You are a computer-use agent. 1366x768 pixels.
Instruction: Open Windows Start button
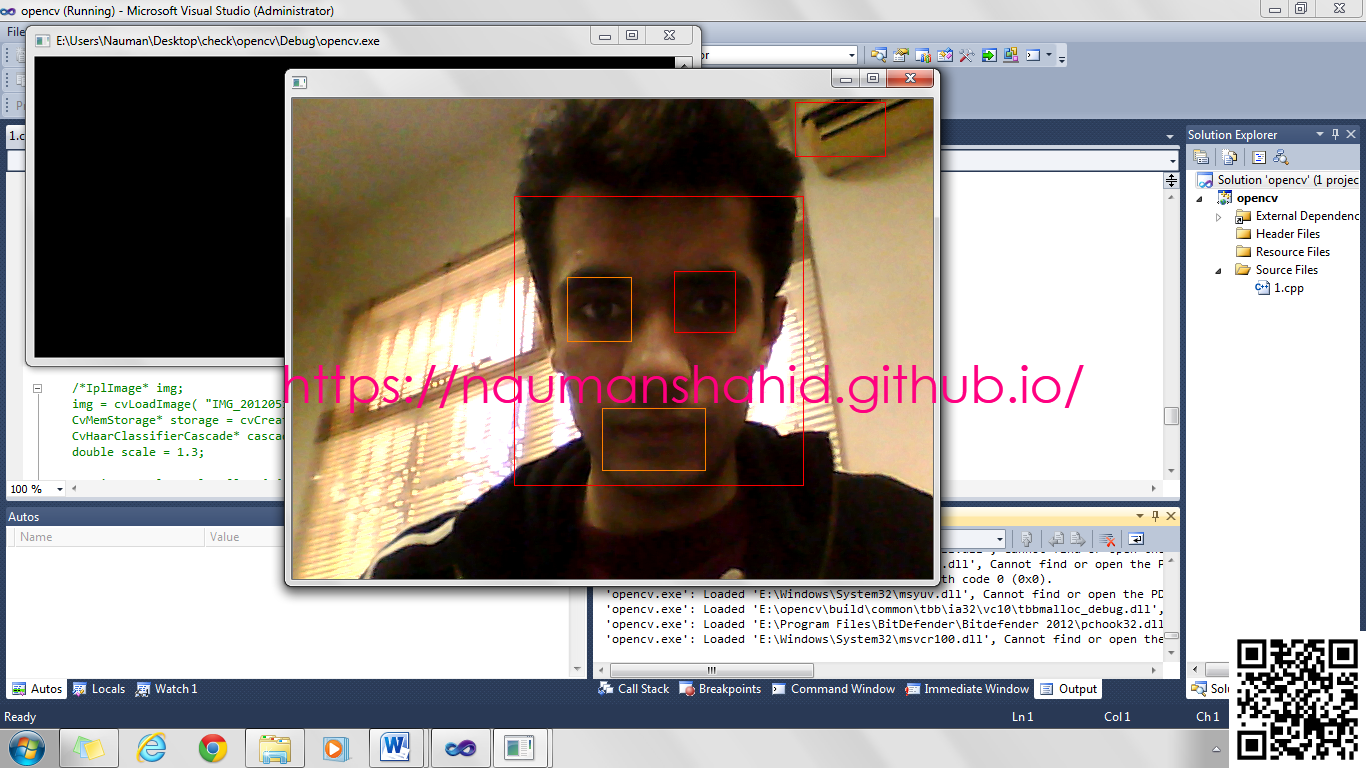pyautogui.click(x=27, y=747)
